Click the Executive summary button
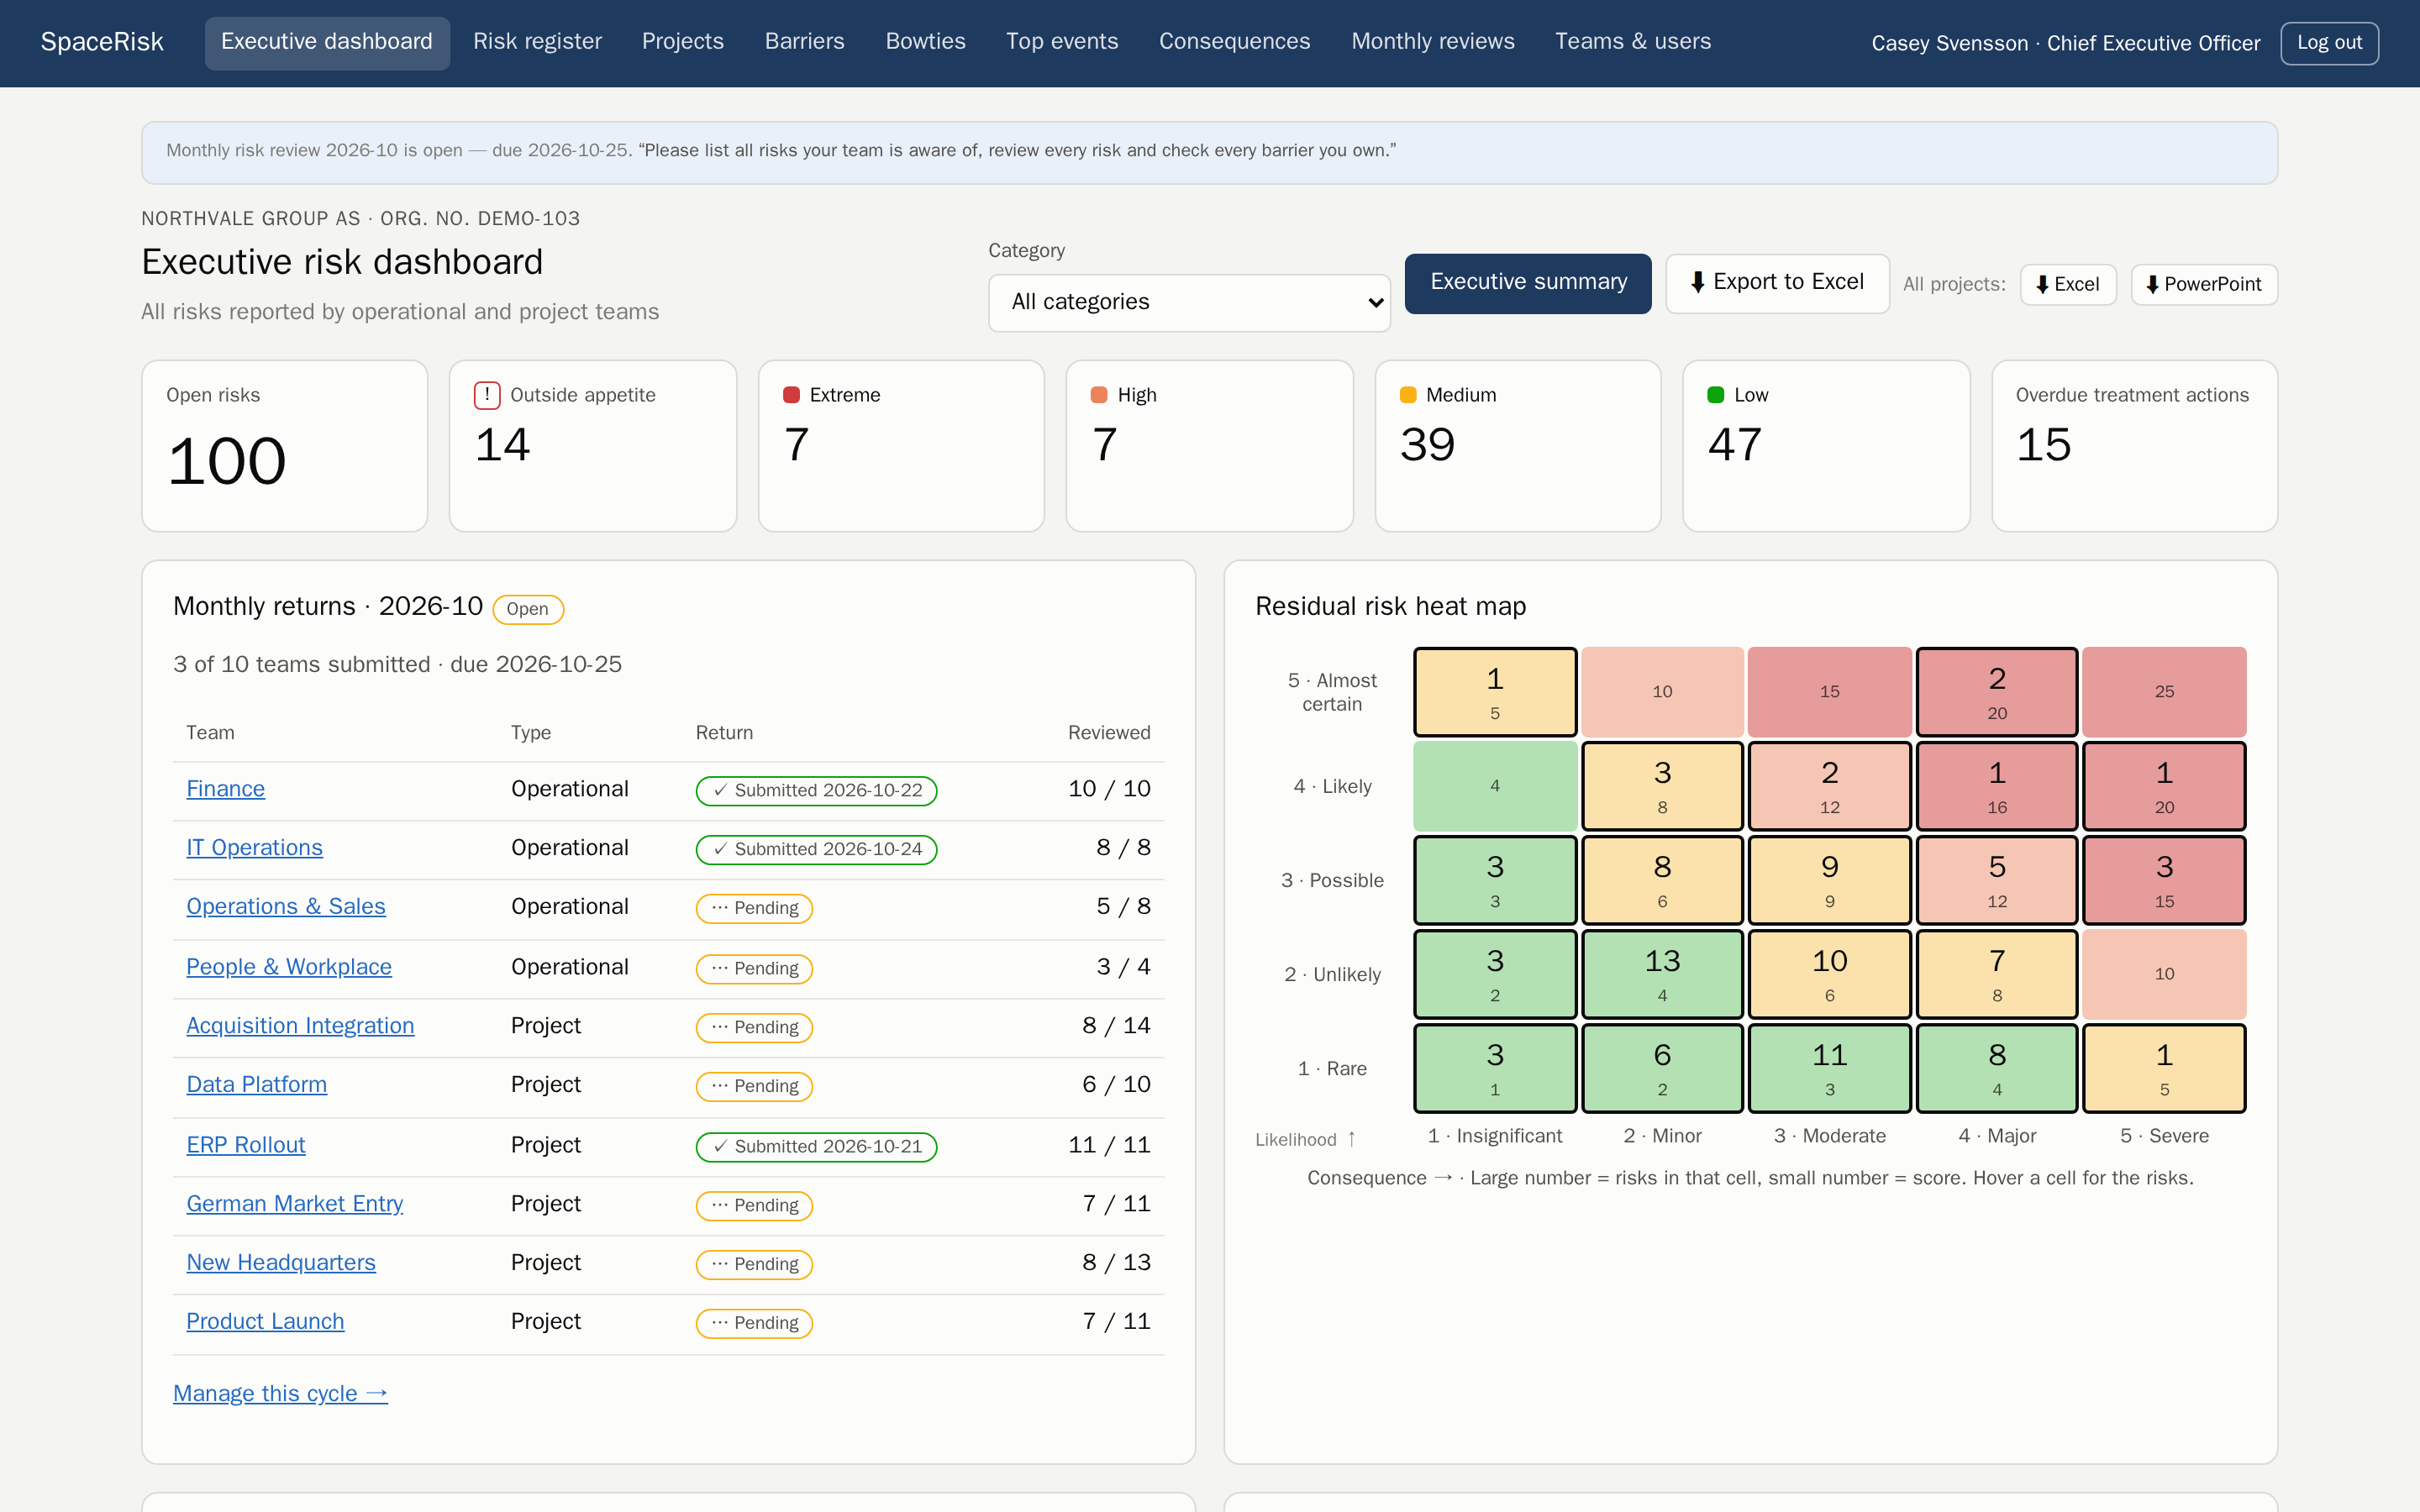This screenshot has width=2420, height=1512. point(1528,283)
